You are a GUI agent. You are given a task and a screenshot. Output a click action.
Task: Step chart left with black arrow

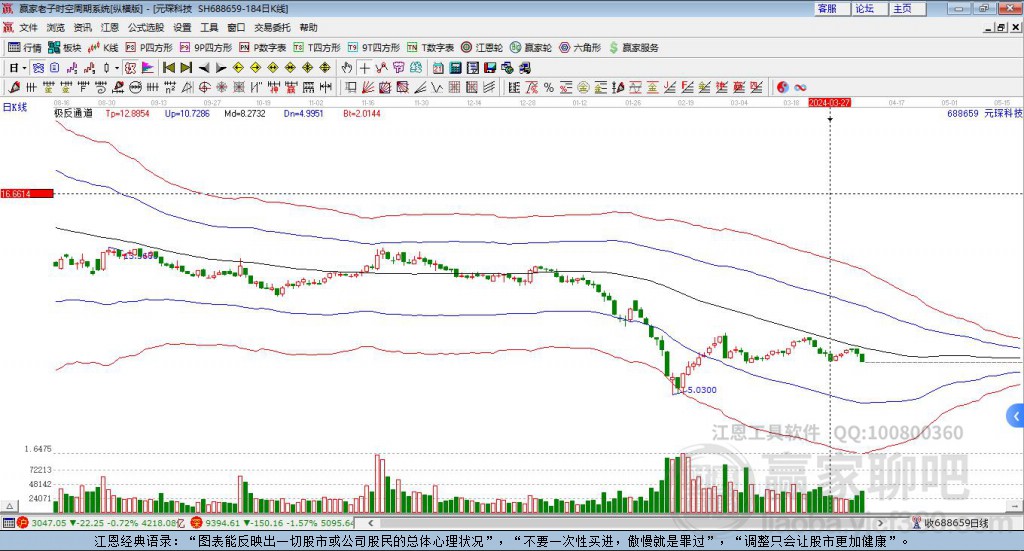pyautogui.click(x=204, y=68)
